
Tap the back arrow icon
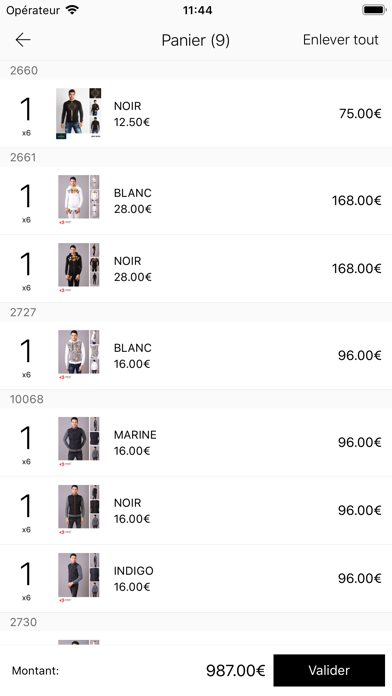[23, 40]
